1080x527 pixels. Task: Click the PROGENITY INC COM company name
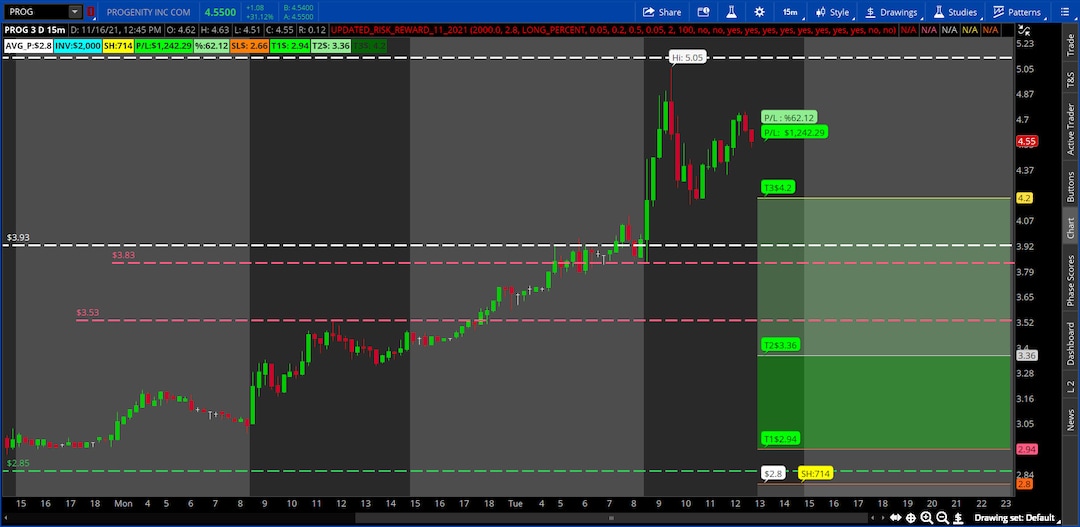pyautogui.click(x=148, y=12)
